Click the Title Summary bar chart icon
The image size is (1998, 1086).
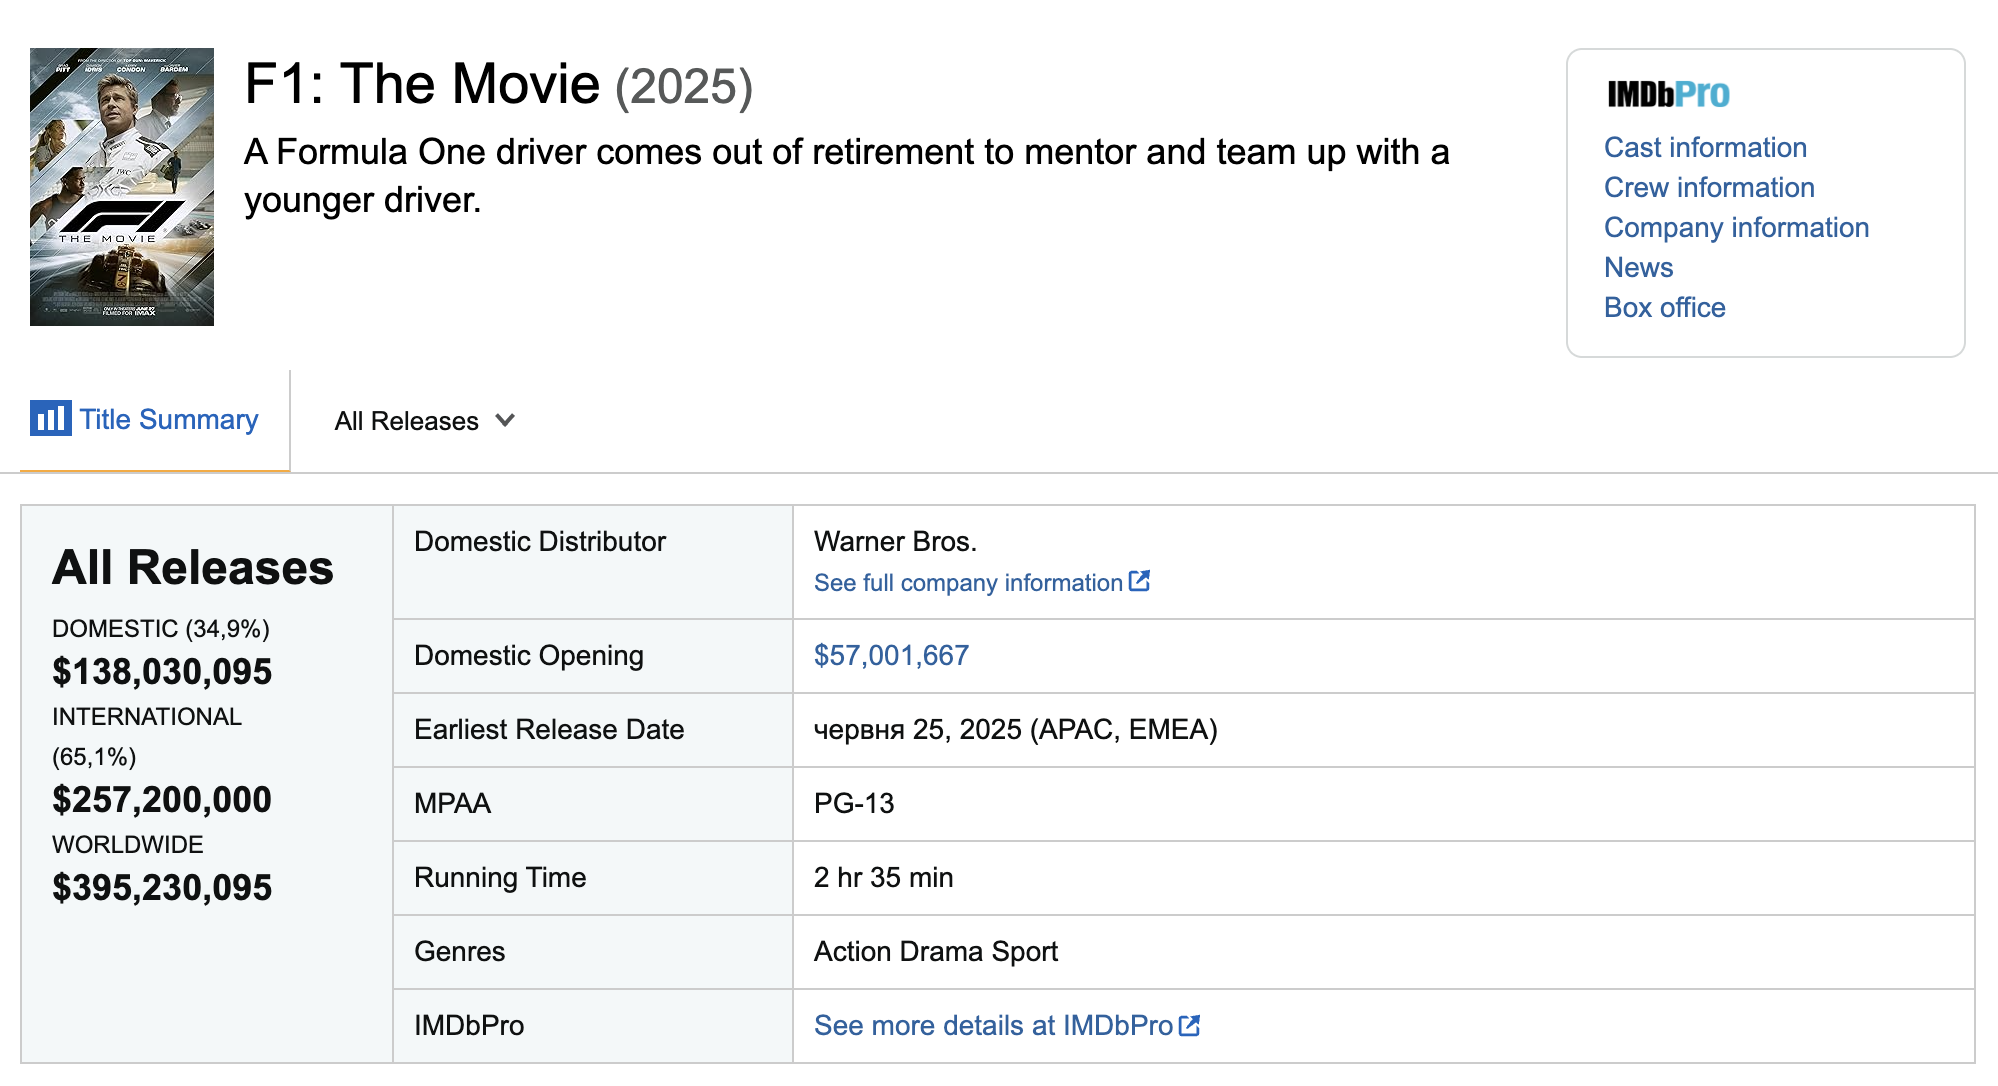tap(50, 418)
